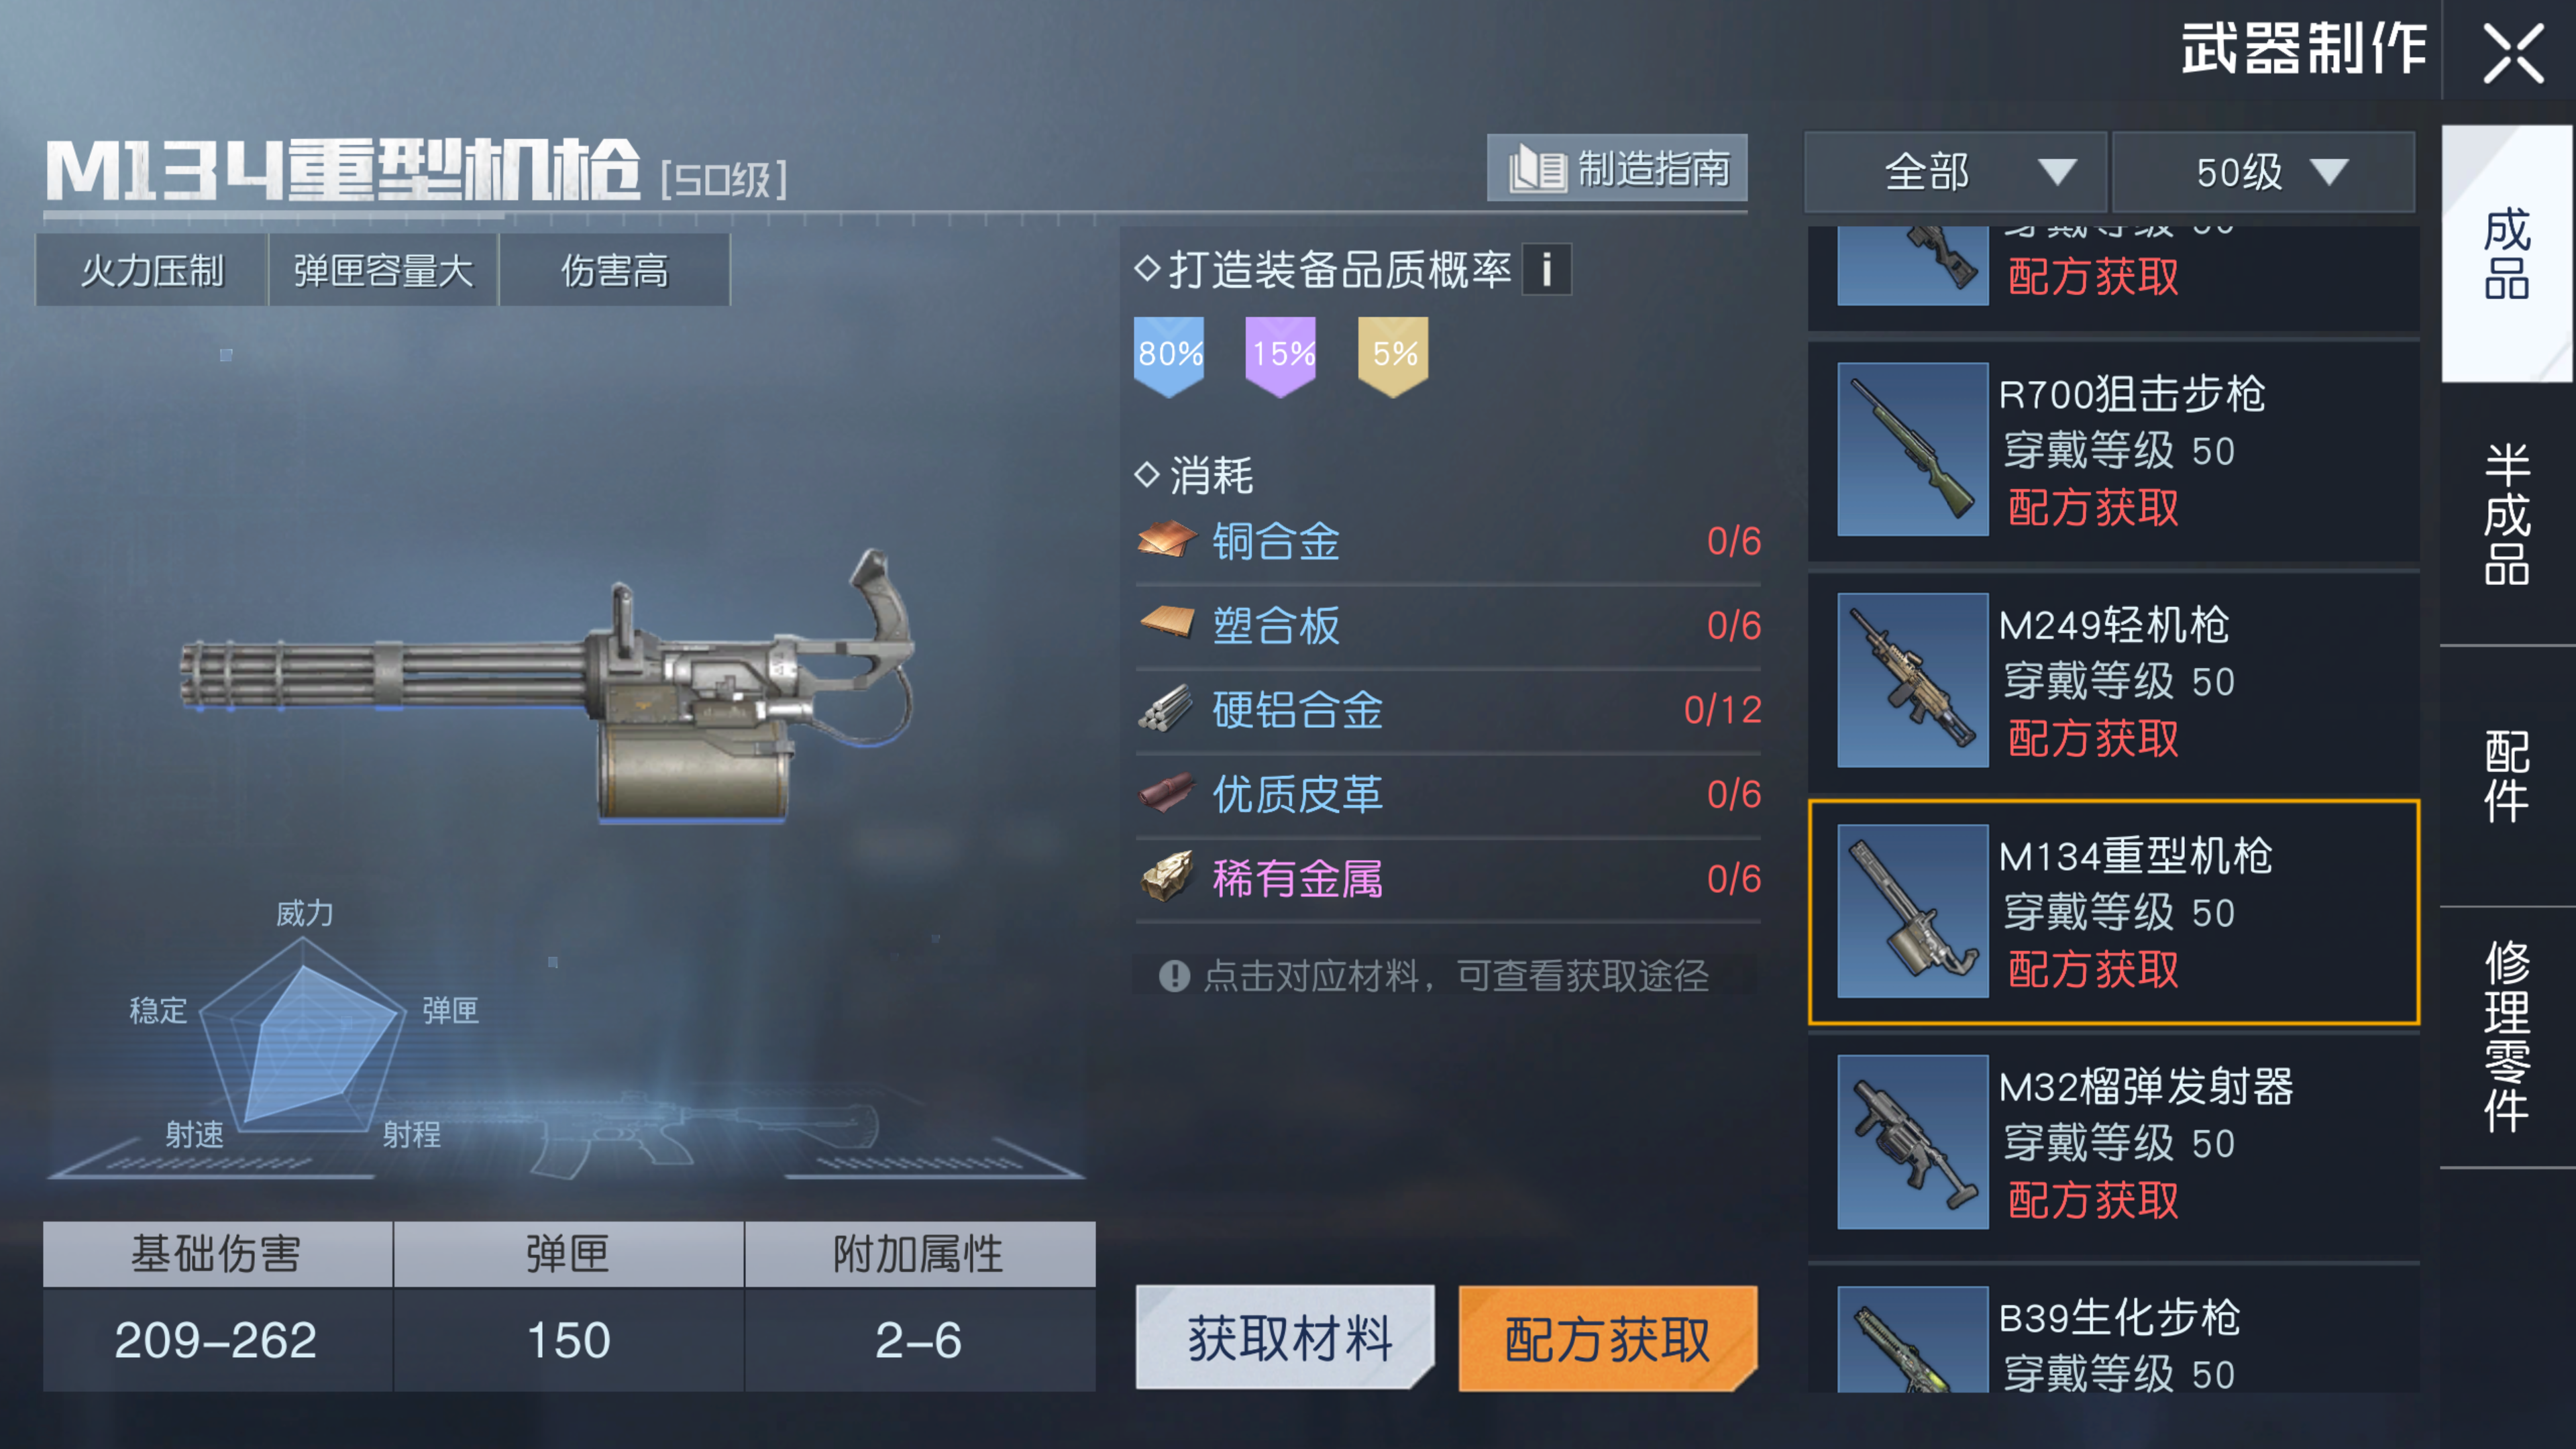Open the 制造指南 manufacturing guide

point(1617,168)
